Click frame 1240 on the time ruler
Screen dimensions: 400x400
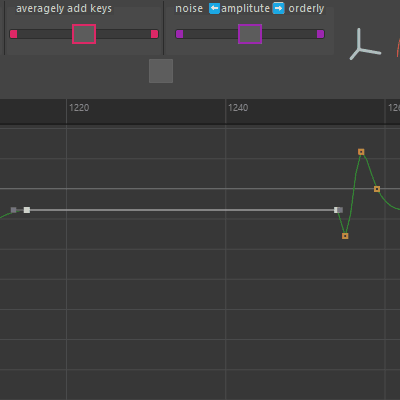[x=238, y=108]
